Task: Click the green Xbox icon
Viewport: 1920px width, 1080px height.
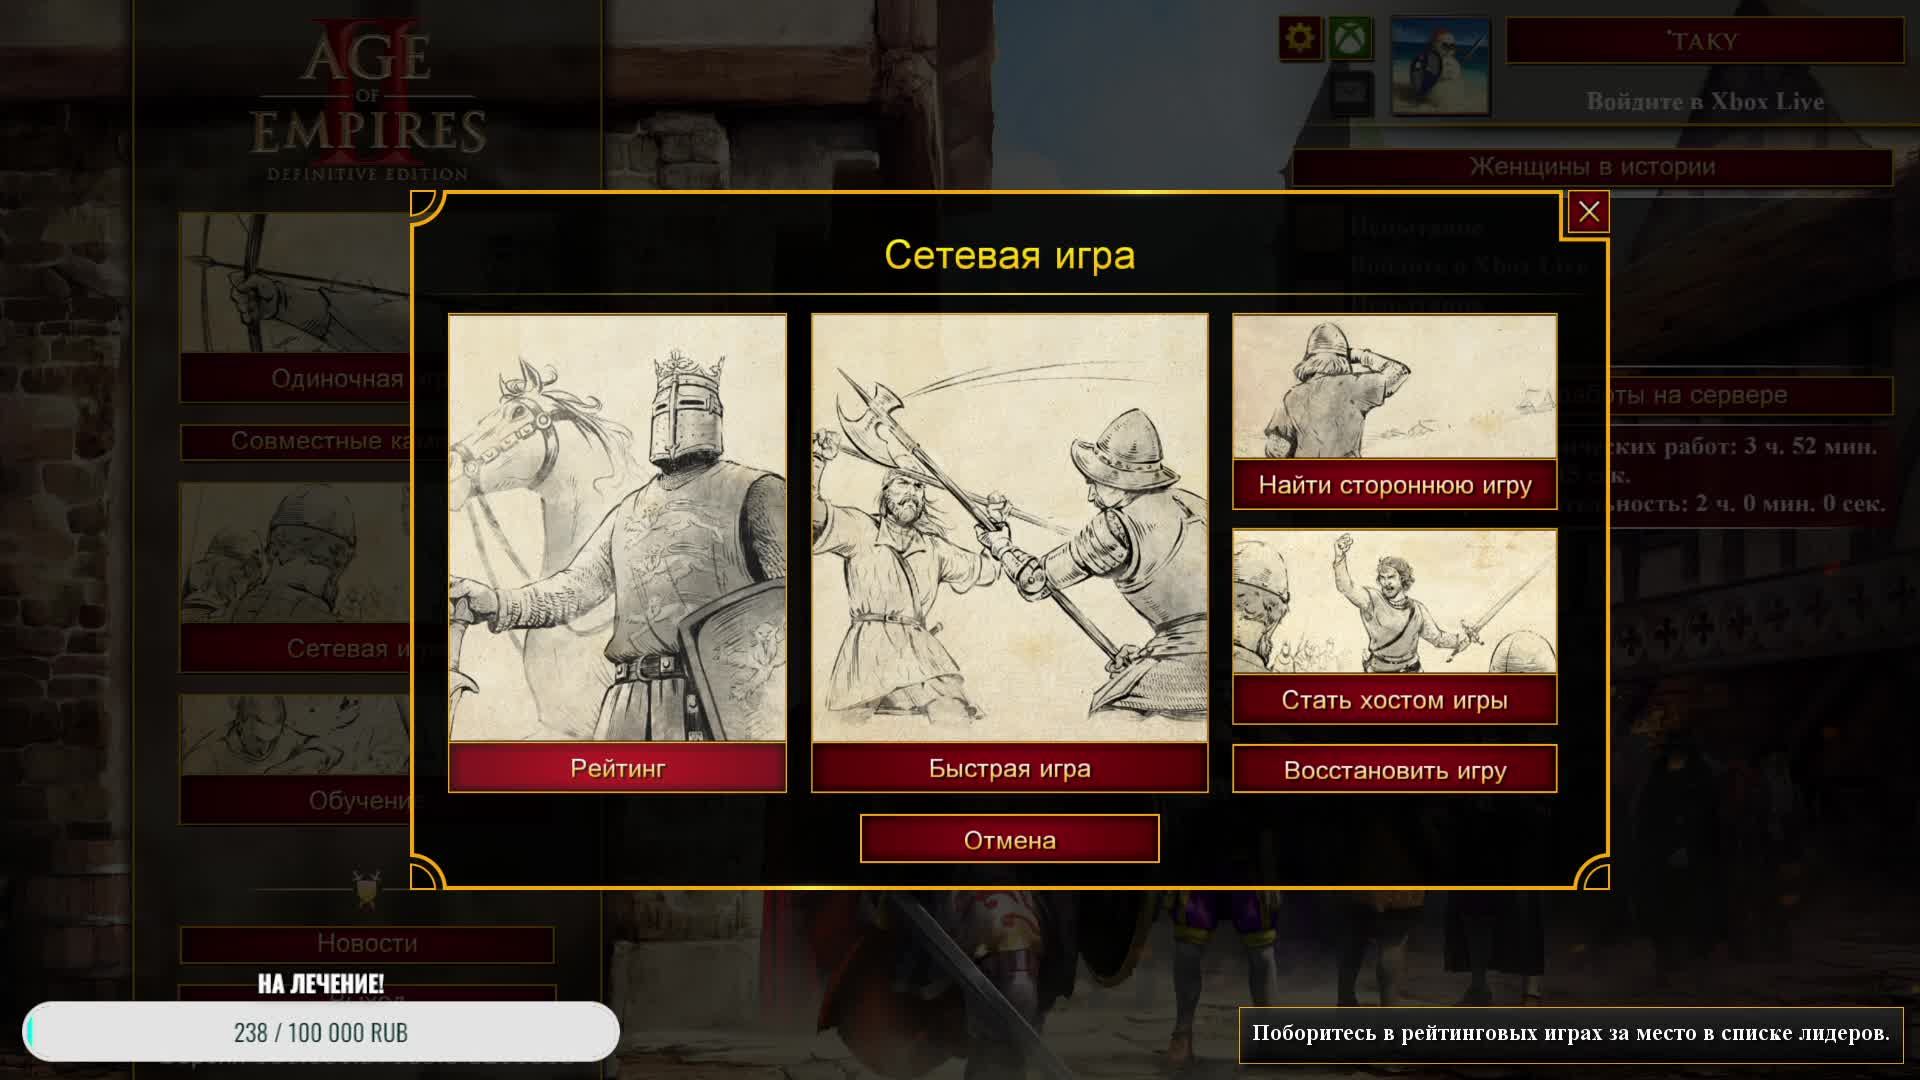Action: point(1351,40)
